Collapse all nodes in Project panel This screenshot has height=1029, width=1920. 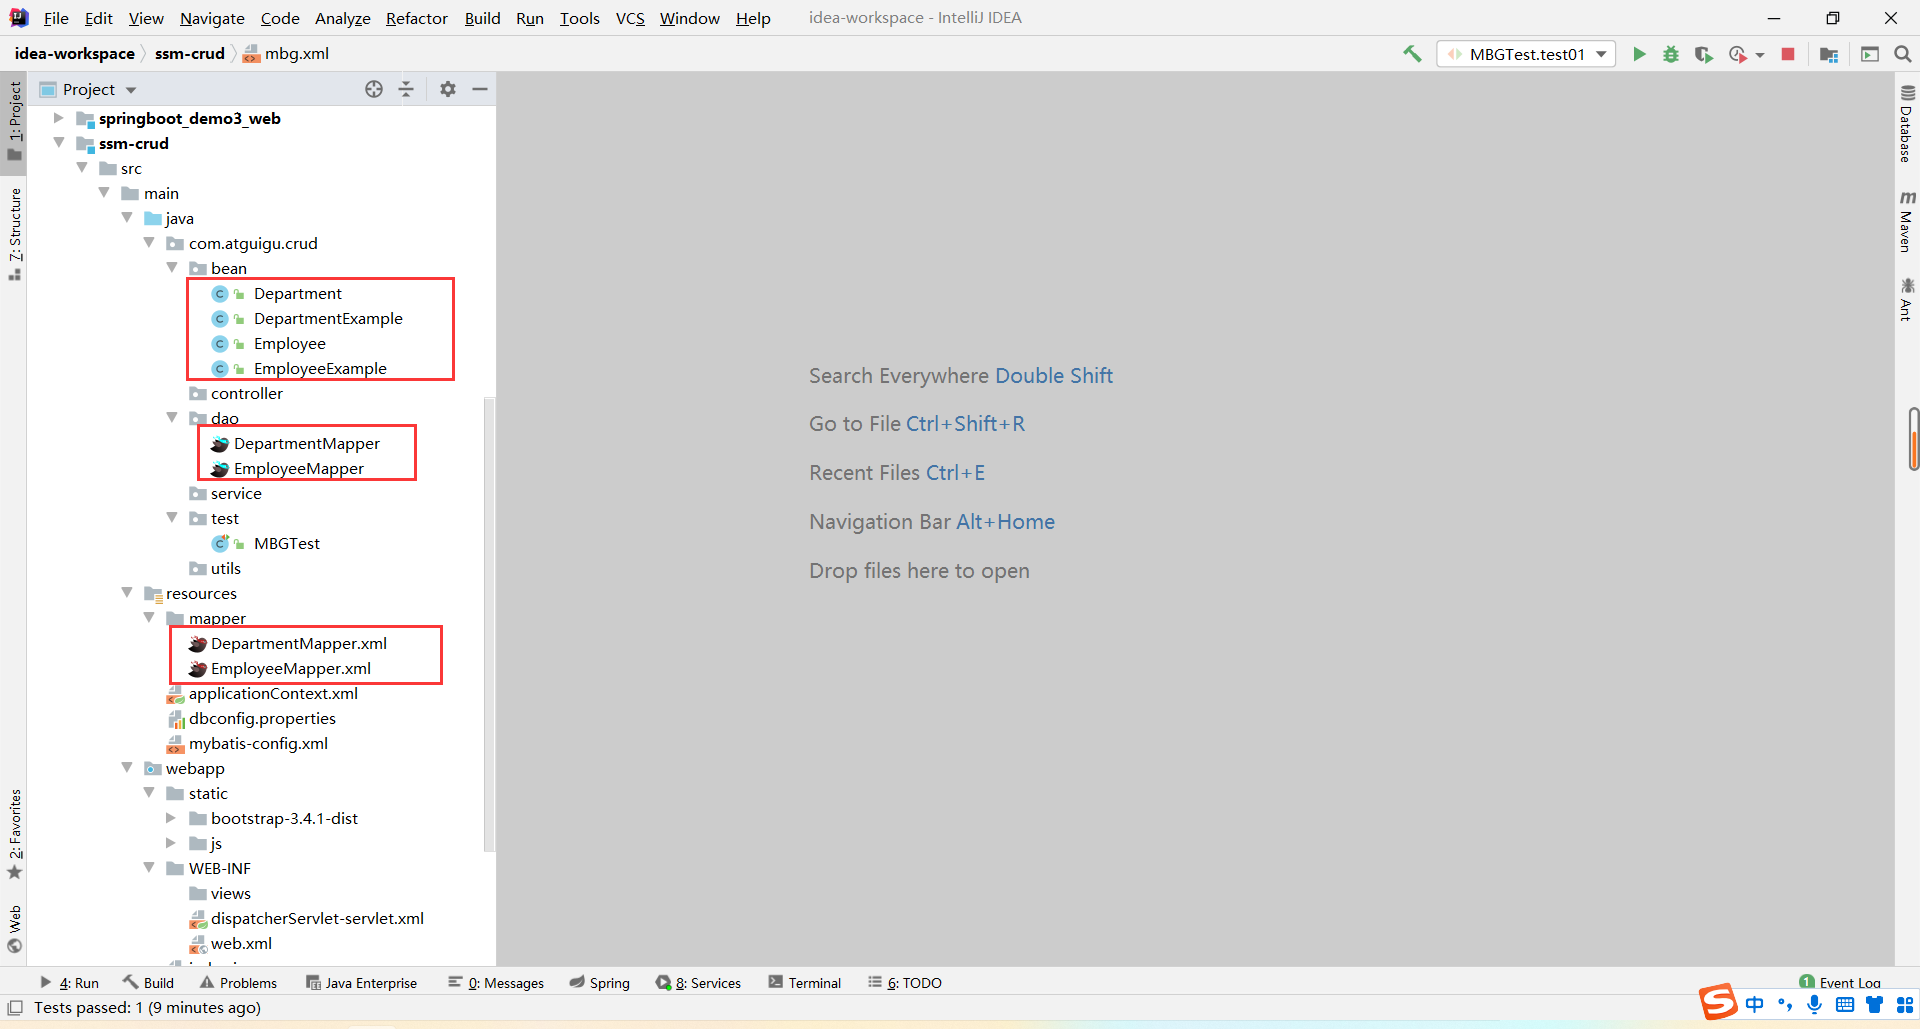tap(406, 89)
